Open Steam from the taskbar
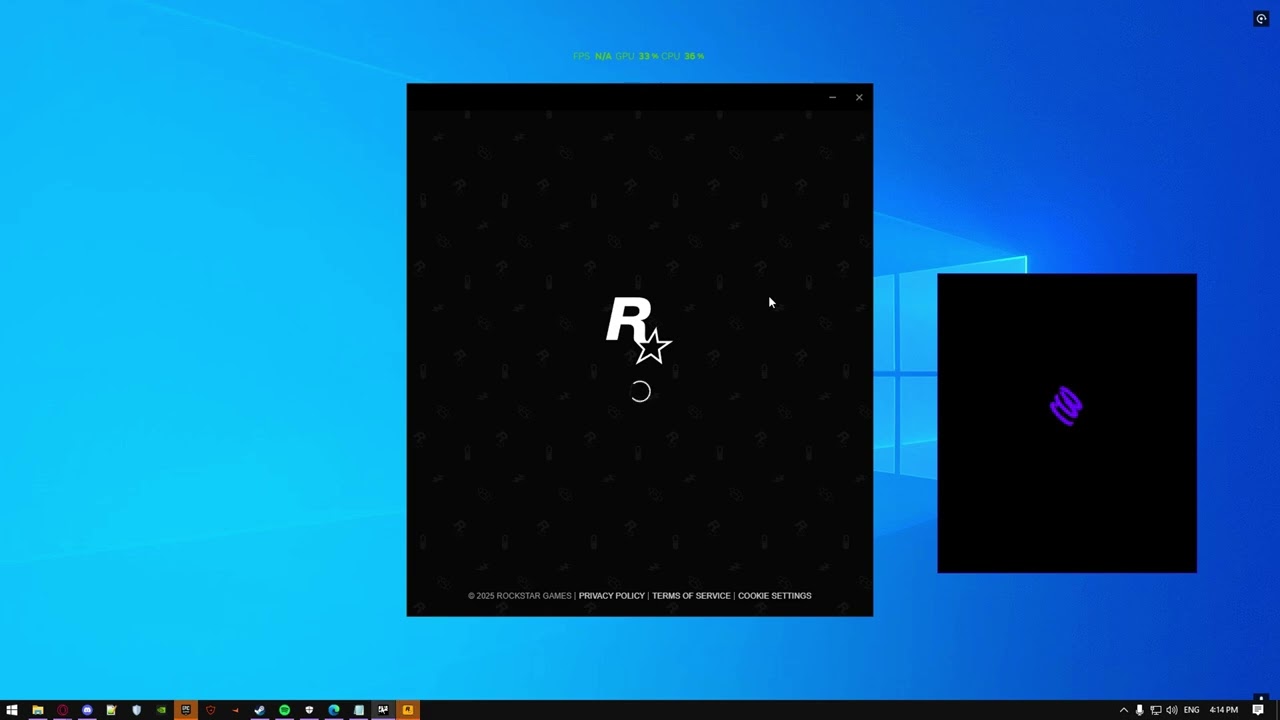Image resolution: width=1280 pixels, height=720 pixels. tap(260, 710)
